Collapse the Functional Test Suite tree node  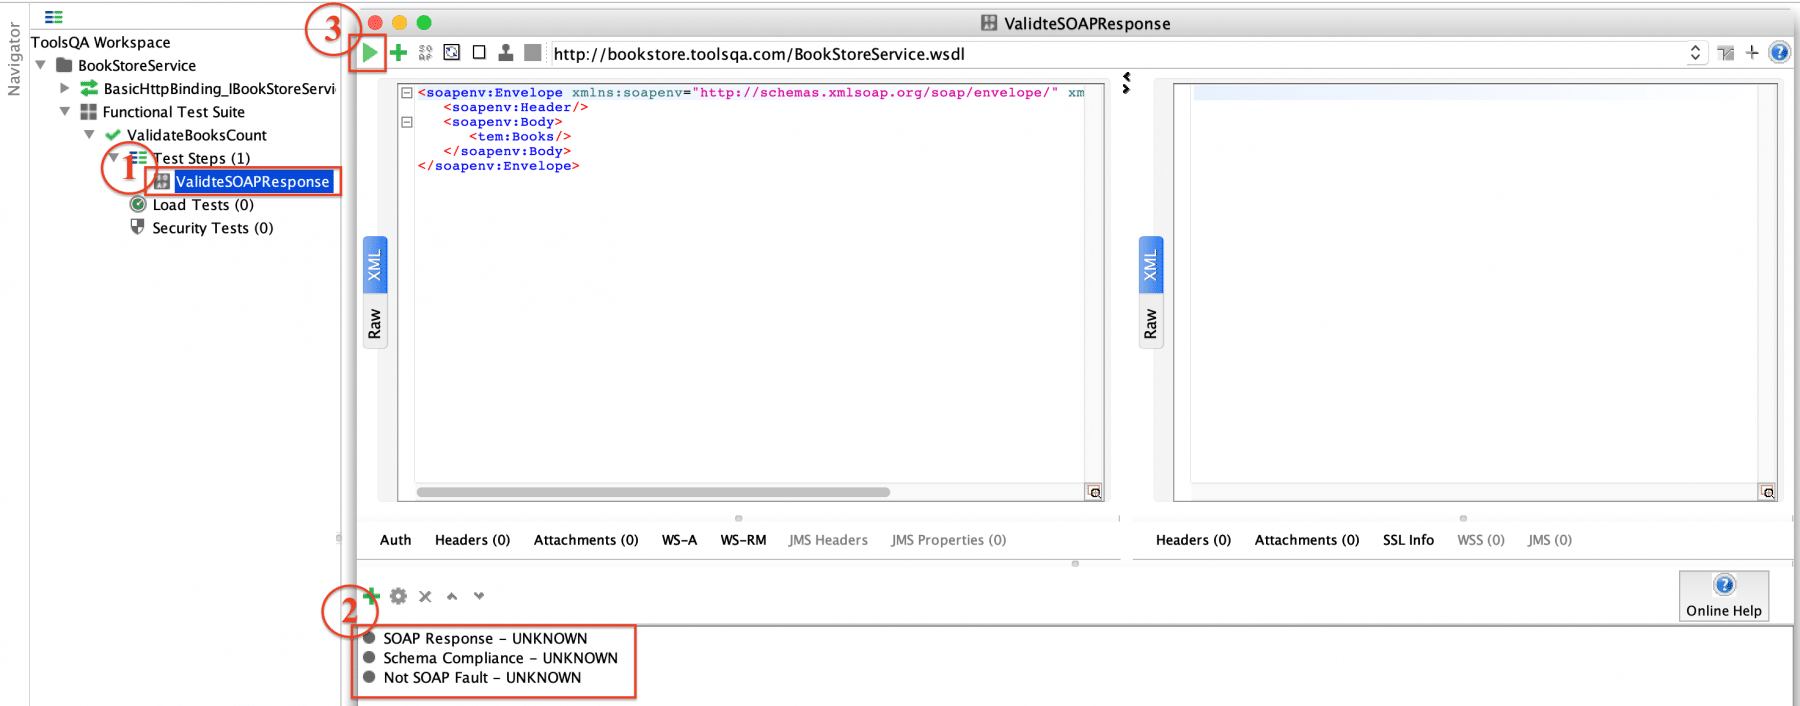[65, 112]
